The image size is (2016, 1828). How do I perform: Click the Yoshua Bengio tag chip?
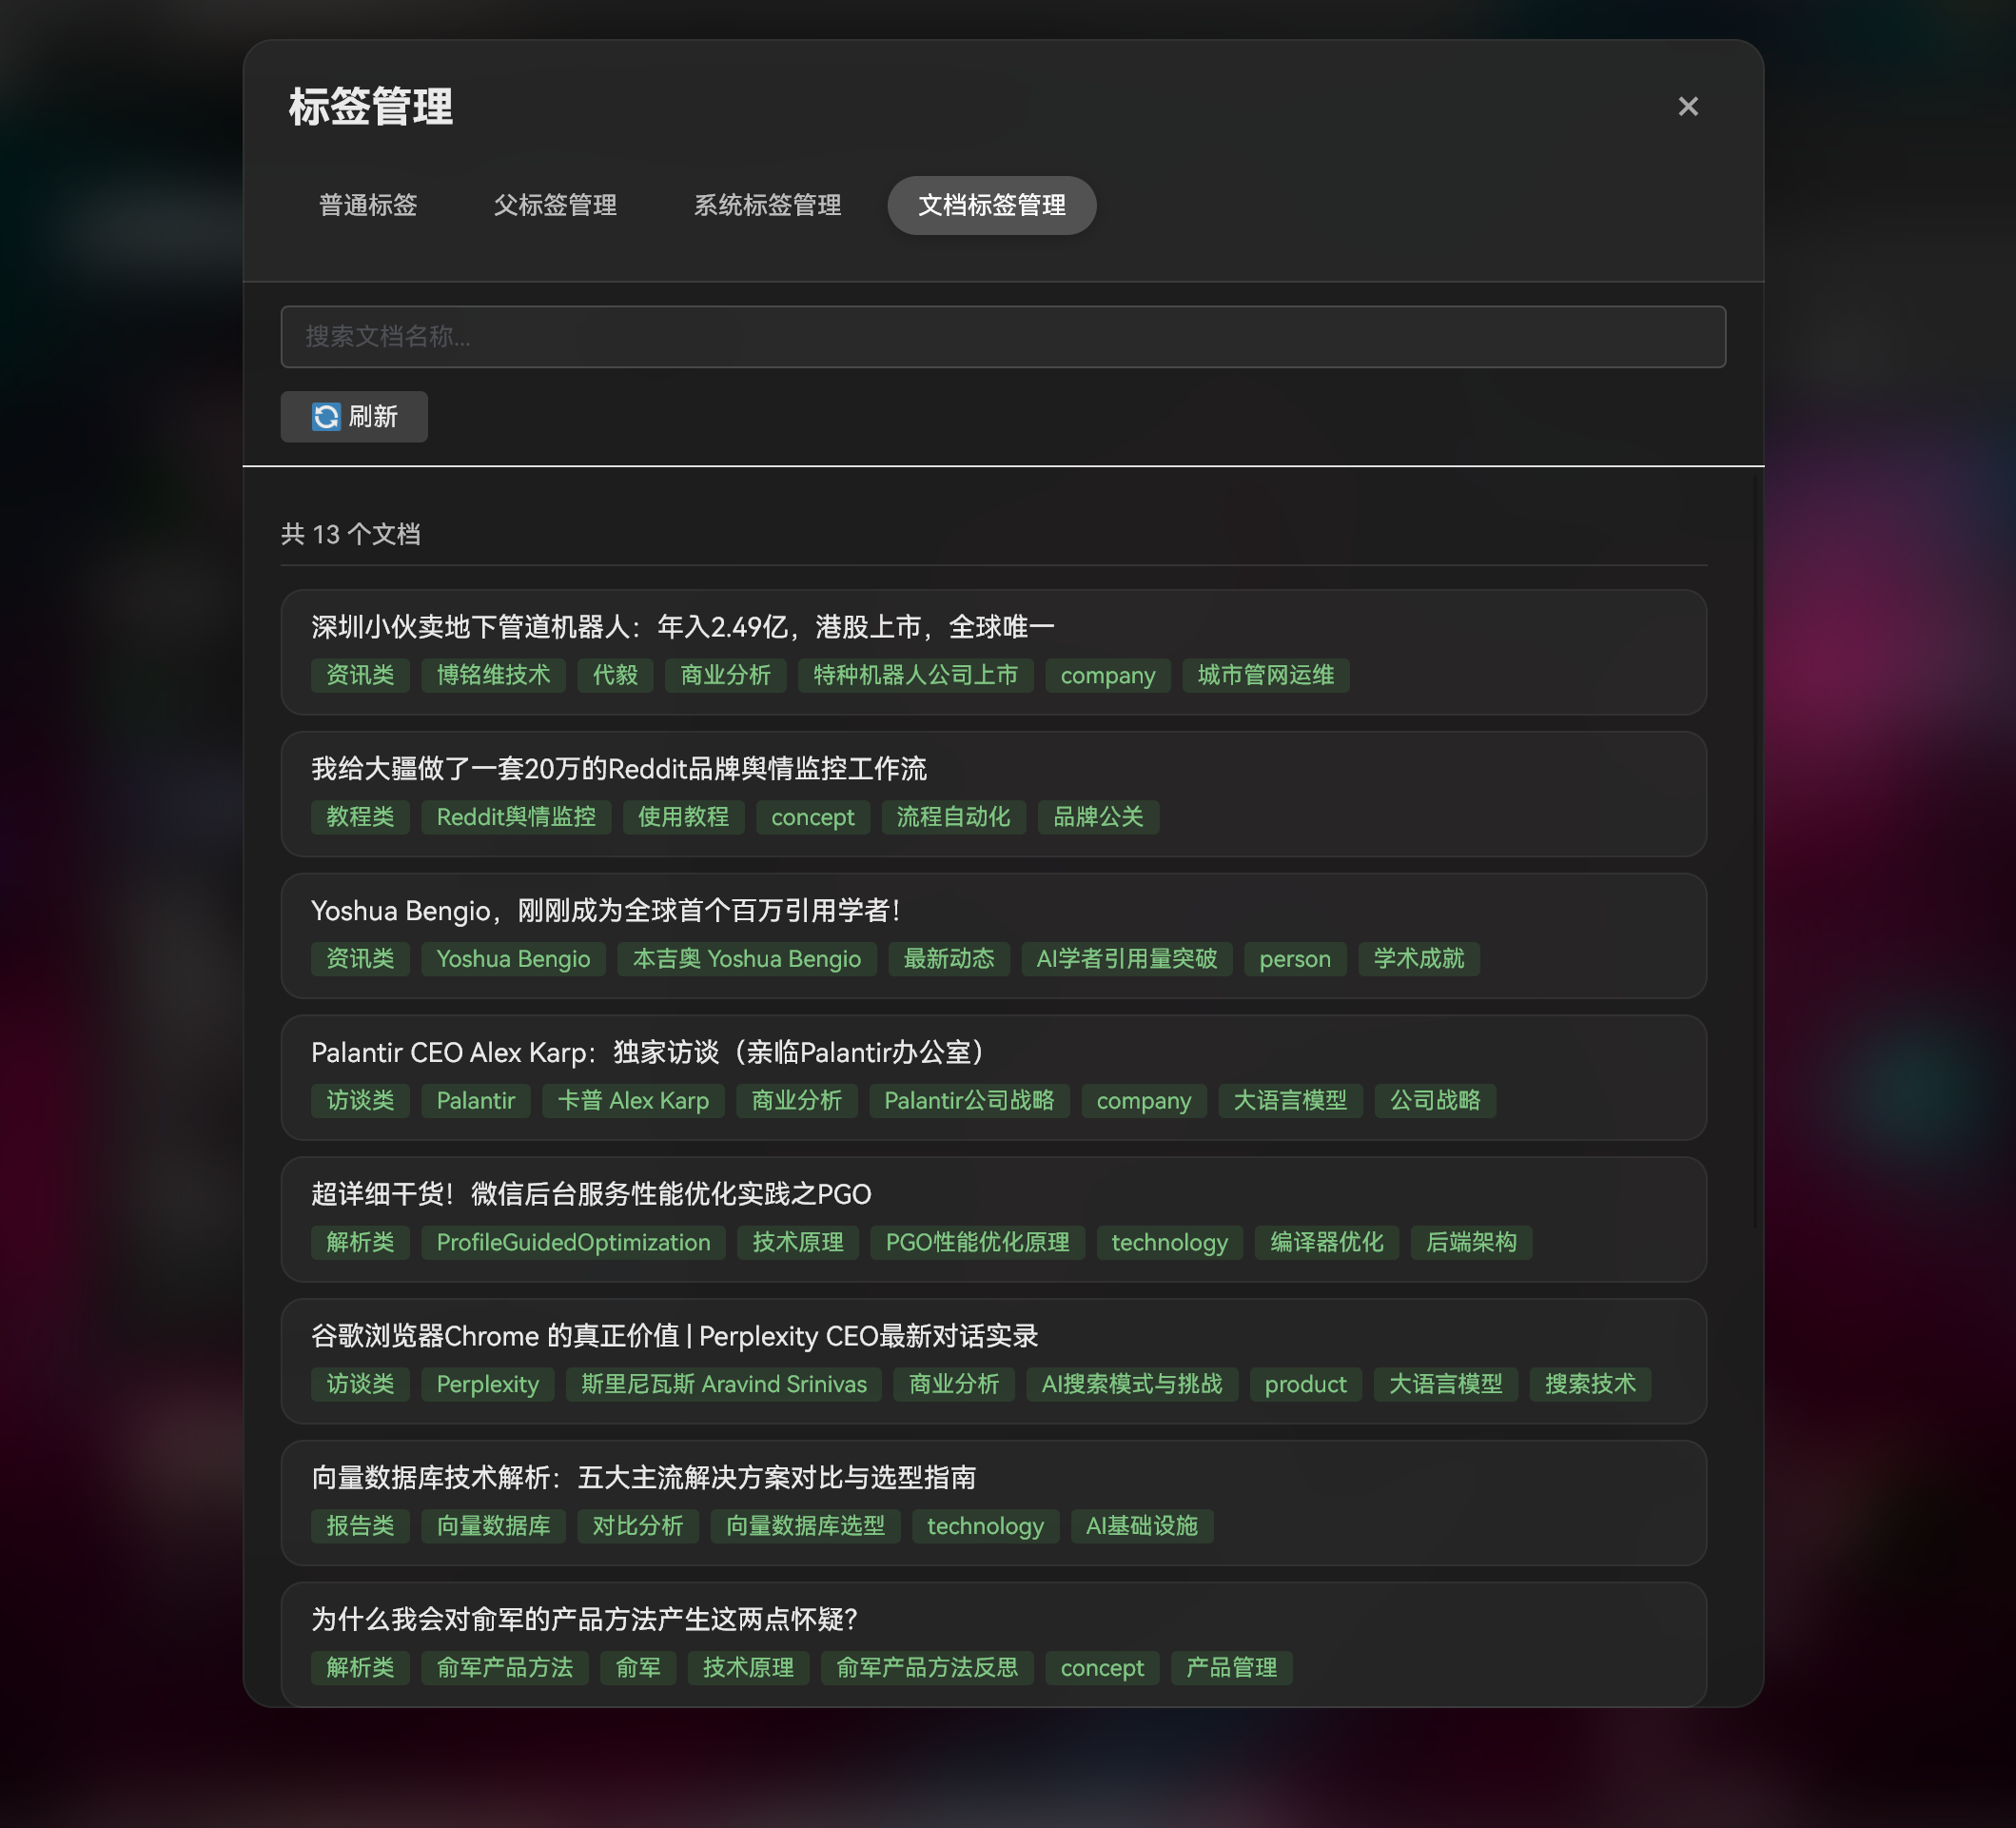pyautogui.click(x=513, y=959)
